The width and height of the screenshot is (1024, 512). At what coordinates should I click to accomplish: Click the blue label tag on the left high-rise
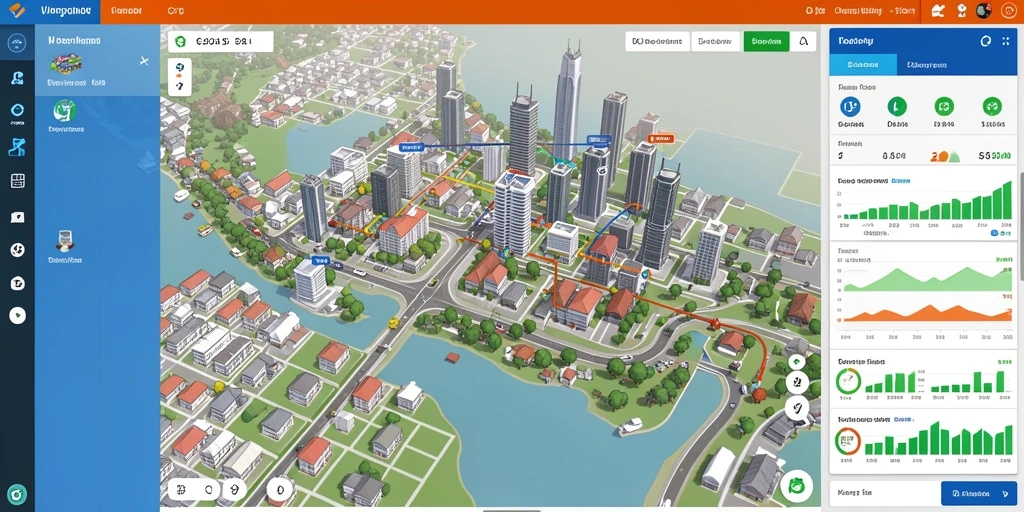[x=410, y=148]
